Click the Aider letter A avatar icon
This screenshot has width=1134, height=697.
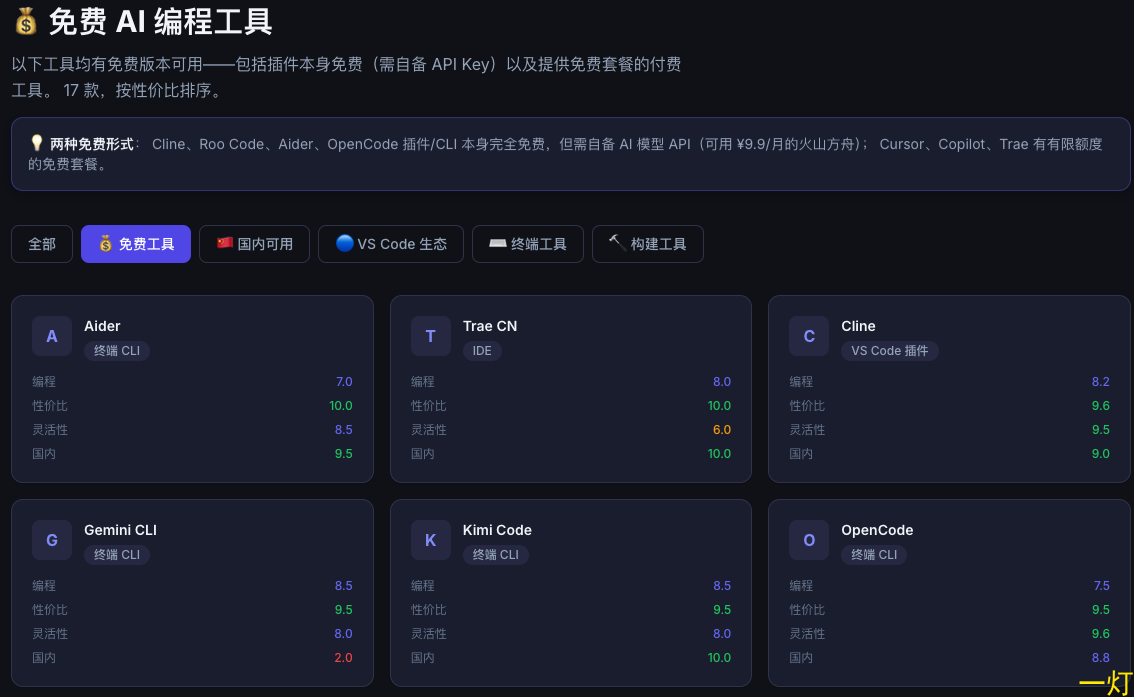click(51, 336)
